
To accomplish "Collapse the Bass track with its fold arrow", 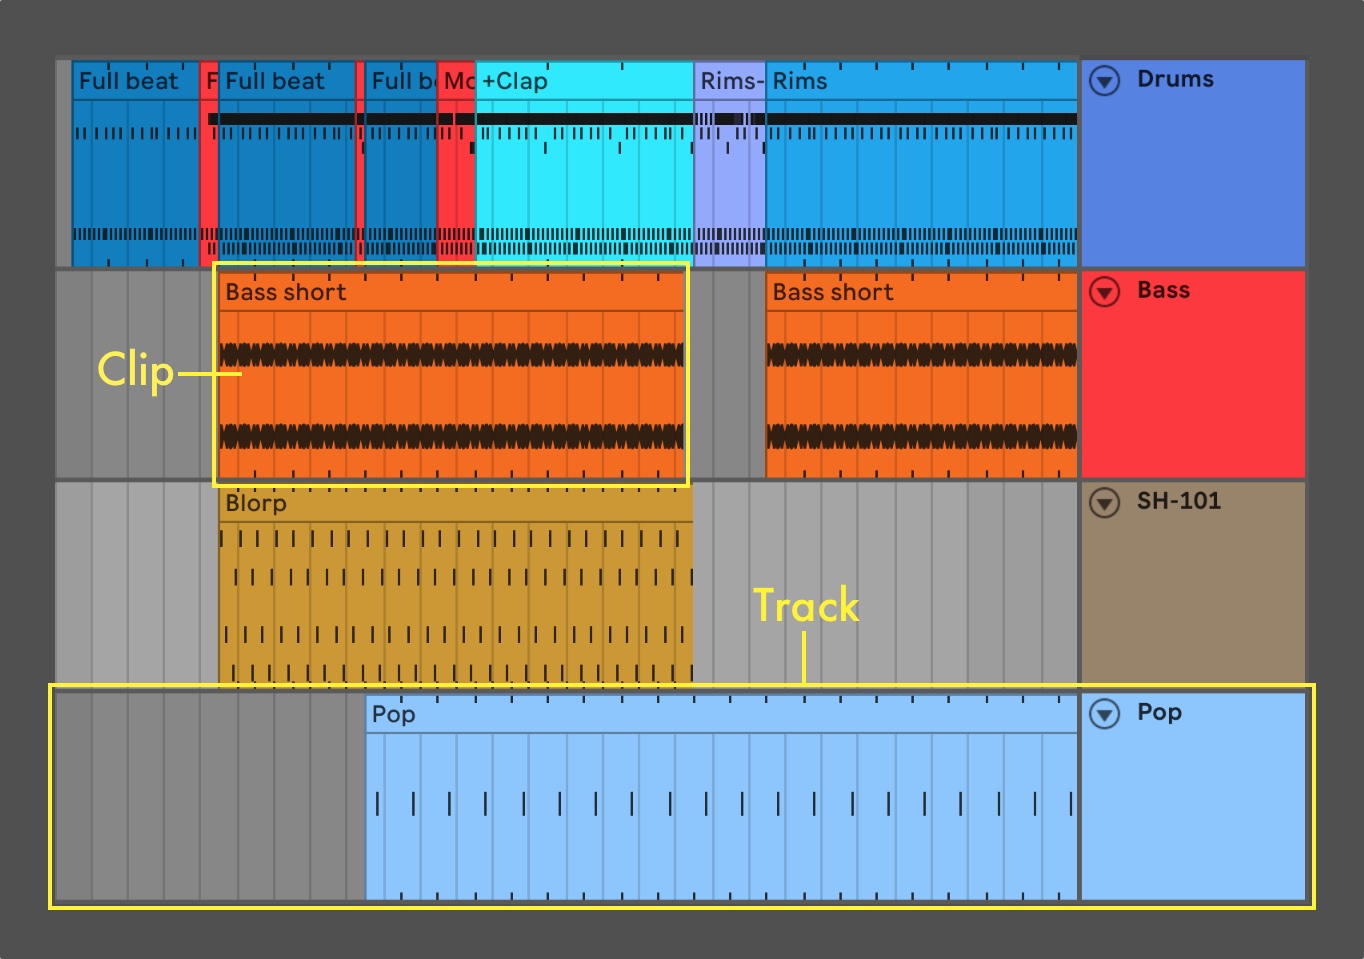I will (1104, 291).
